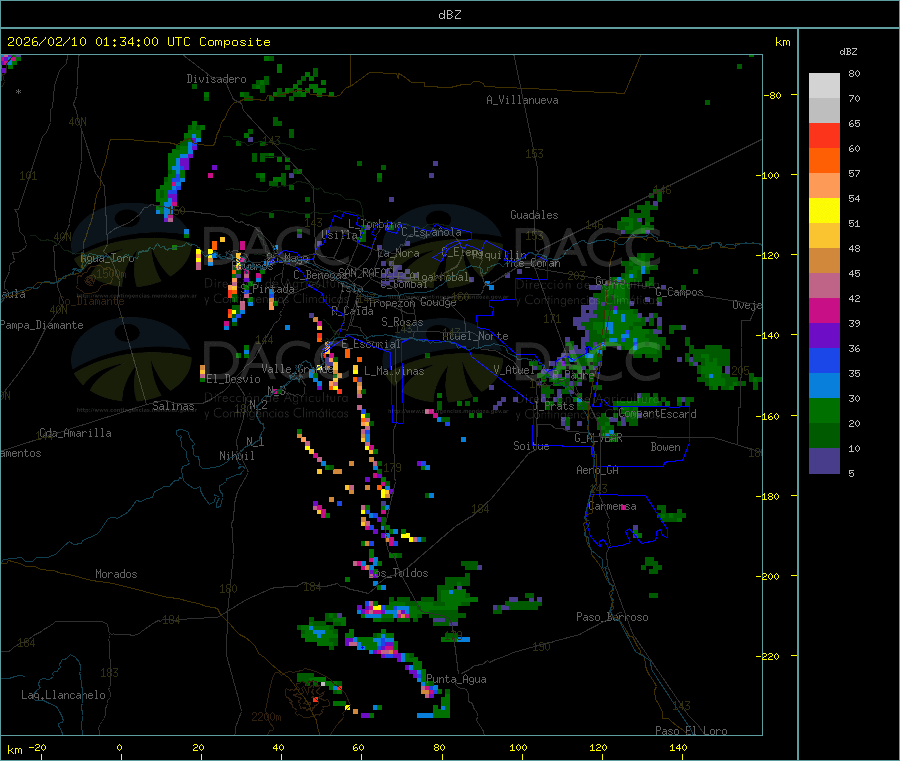Viewport: 900px width, 761px height.
Task: Click the red swatch in the dBZ legend
Action: coord(824,135)
